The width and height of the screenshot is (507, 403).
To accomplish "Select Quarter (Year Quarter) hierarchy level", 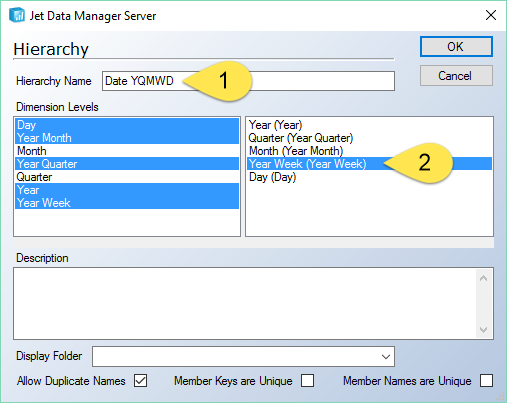I will 301,138.
